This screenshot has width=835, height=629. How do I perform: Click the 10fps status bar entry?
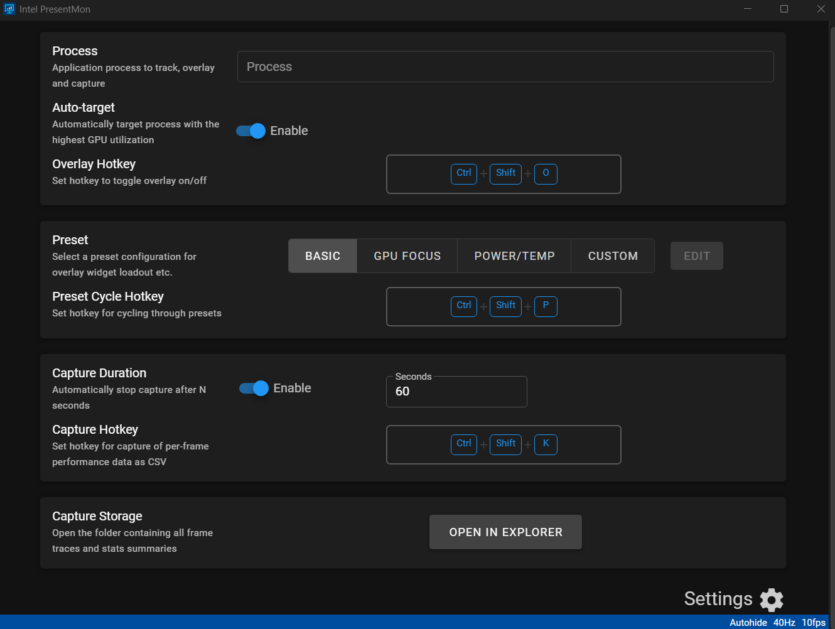tap(814, 623)
